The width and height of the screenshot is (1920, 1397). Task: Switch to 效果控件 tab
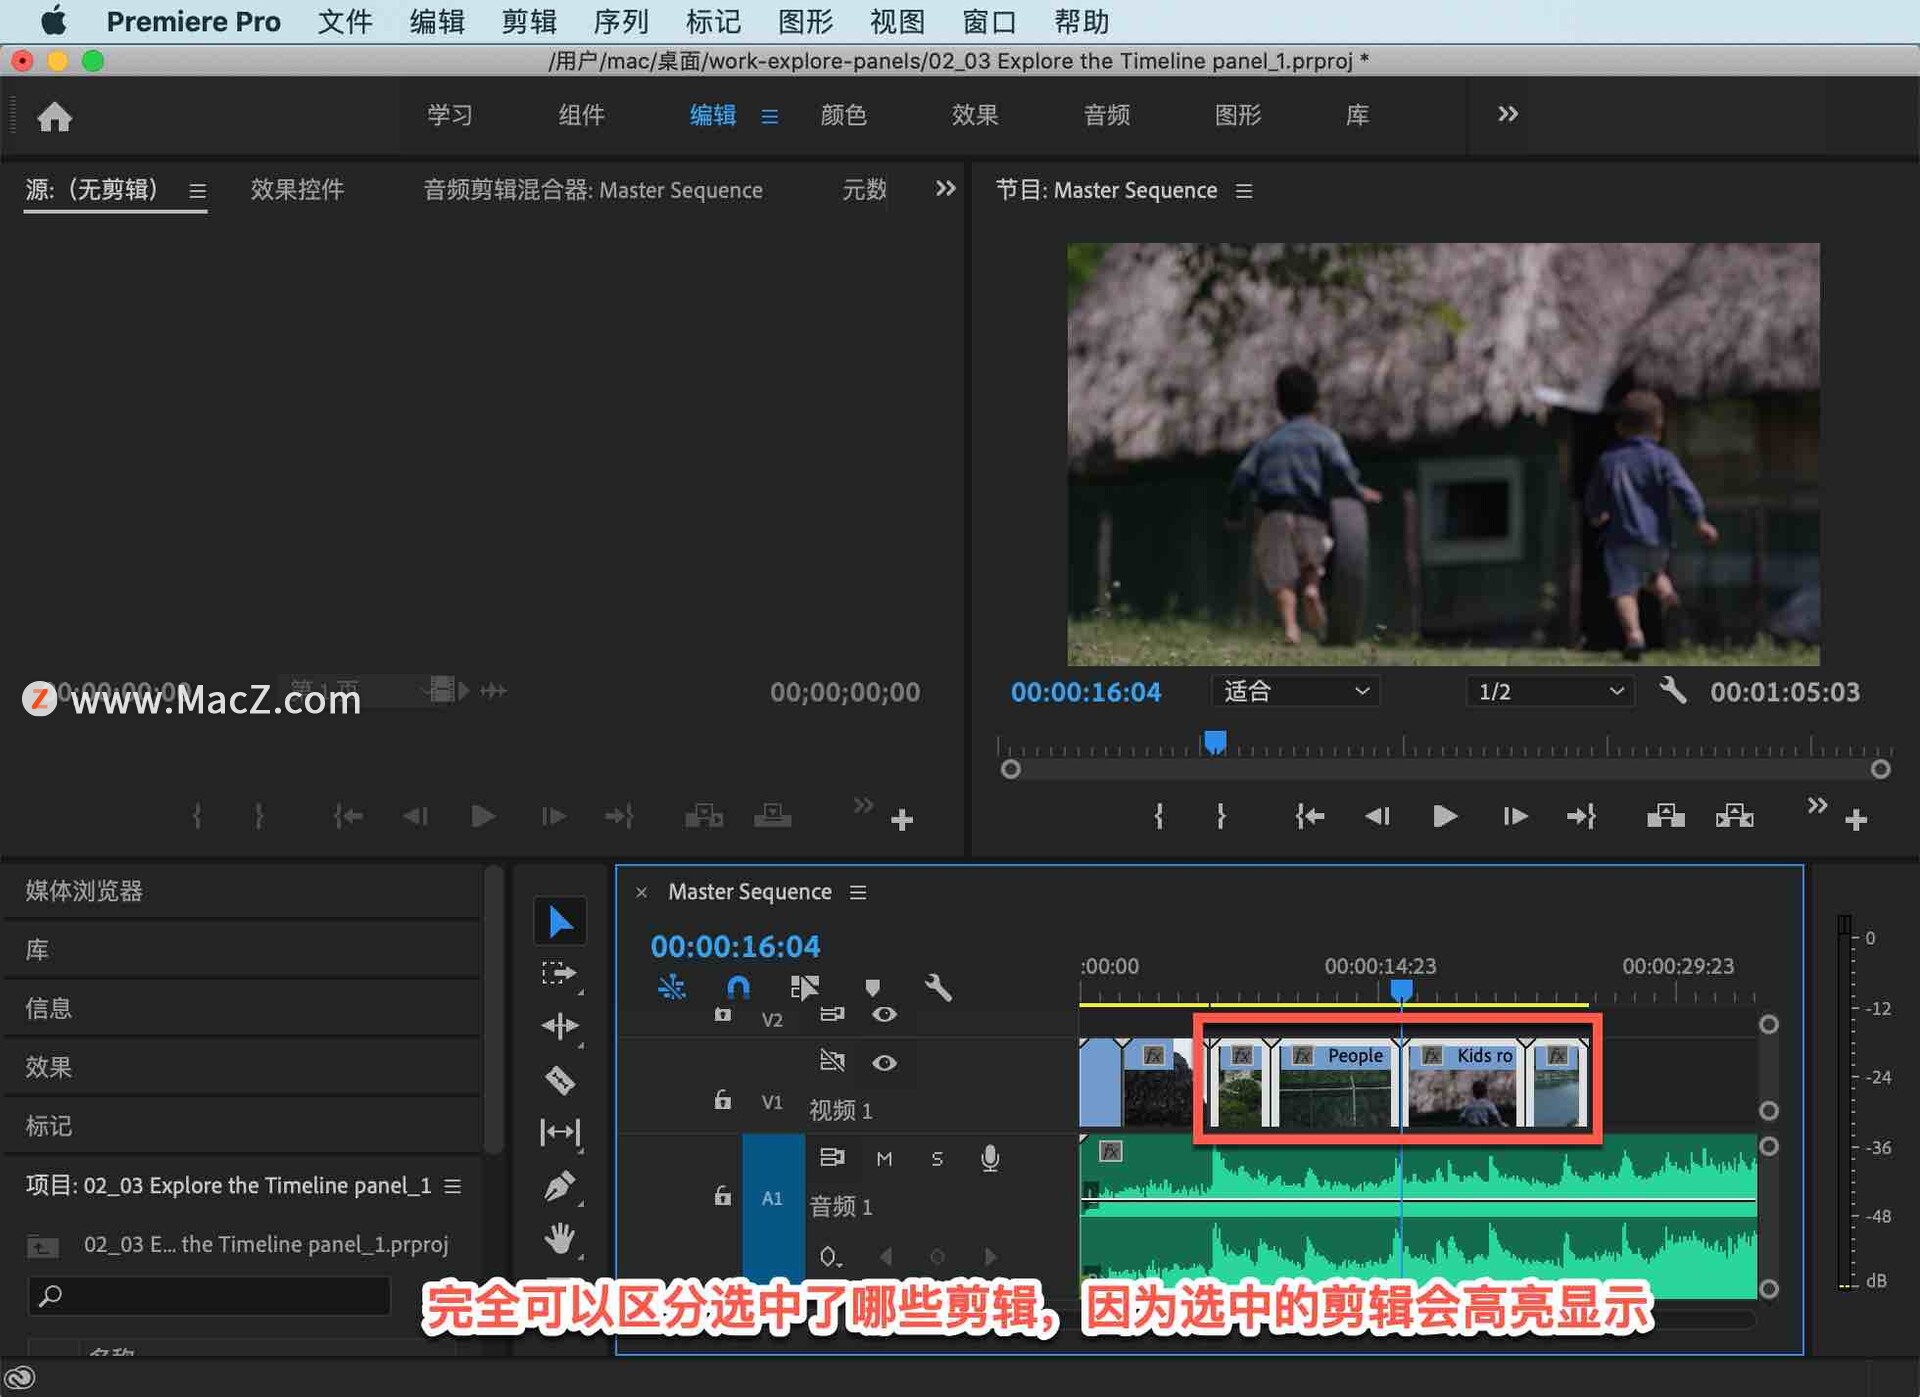297,190
